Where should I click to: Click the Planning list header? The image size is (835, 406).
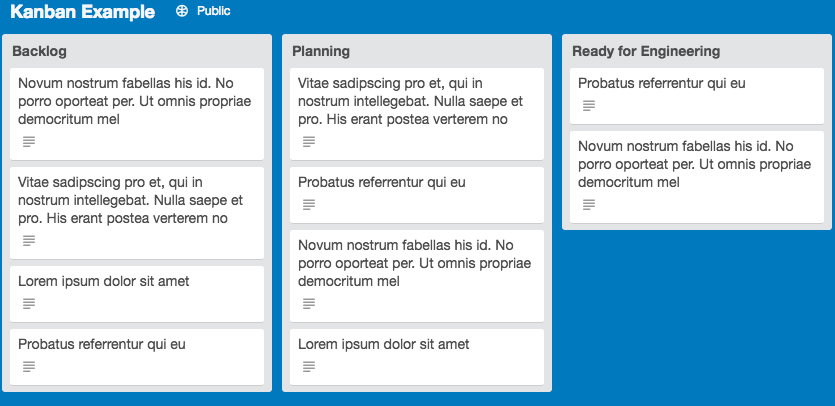321,51
